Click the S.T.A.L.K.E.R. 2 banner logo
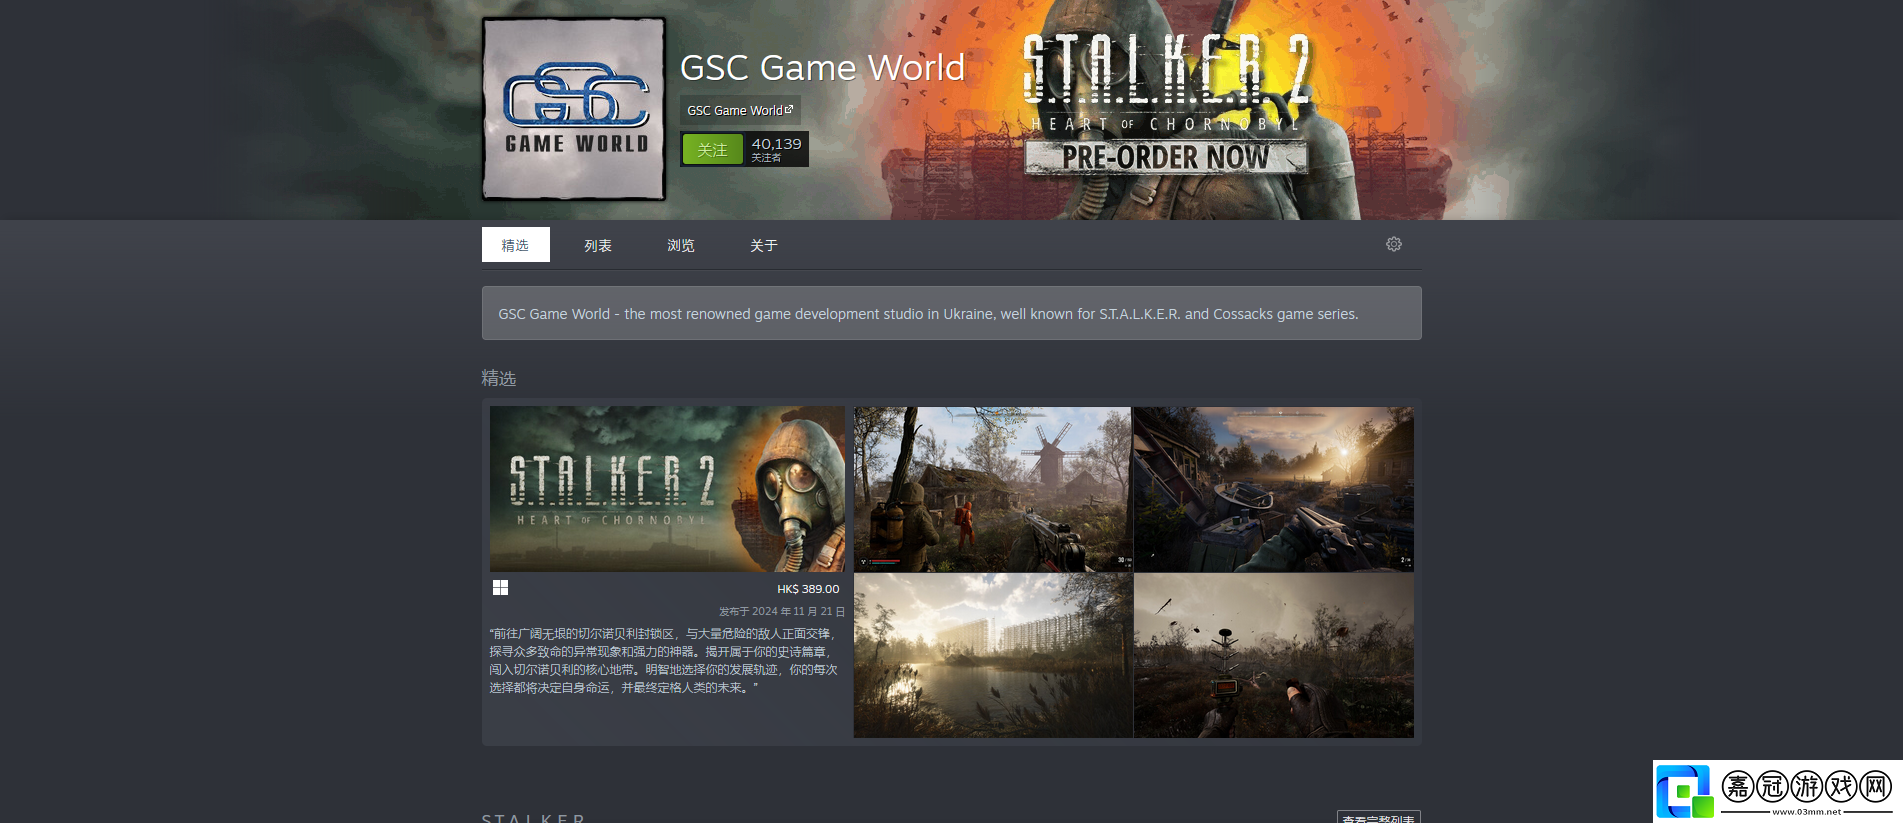The image size is (1903, 823). point(1166,70)
